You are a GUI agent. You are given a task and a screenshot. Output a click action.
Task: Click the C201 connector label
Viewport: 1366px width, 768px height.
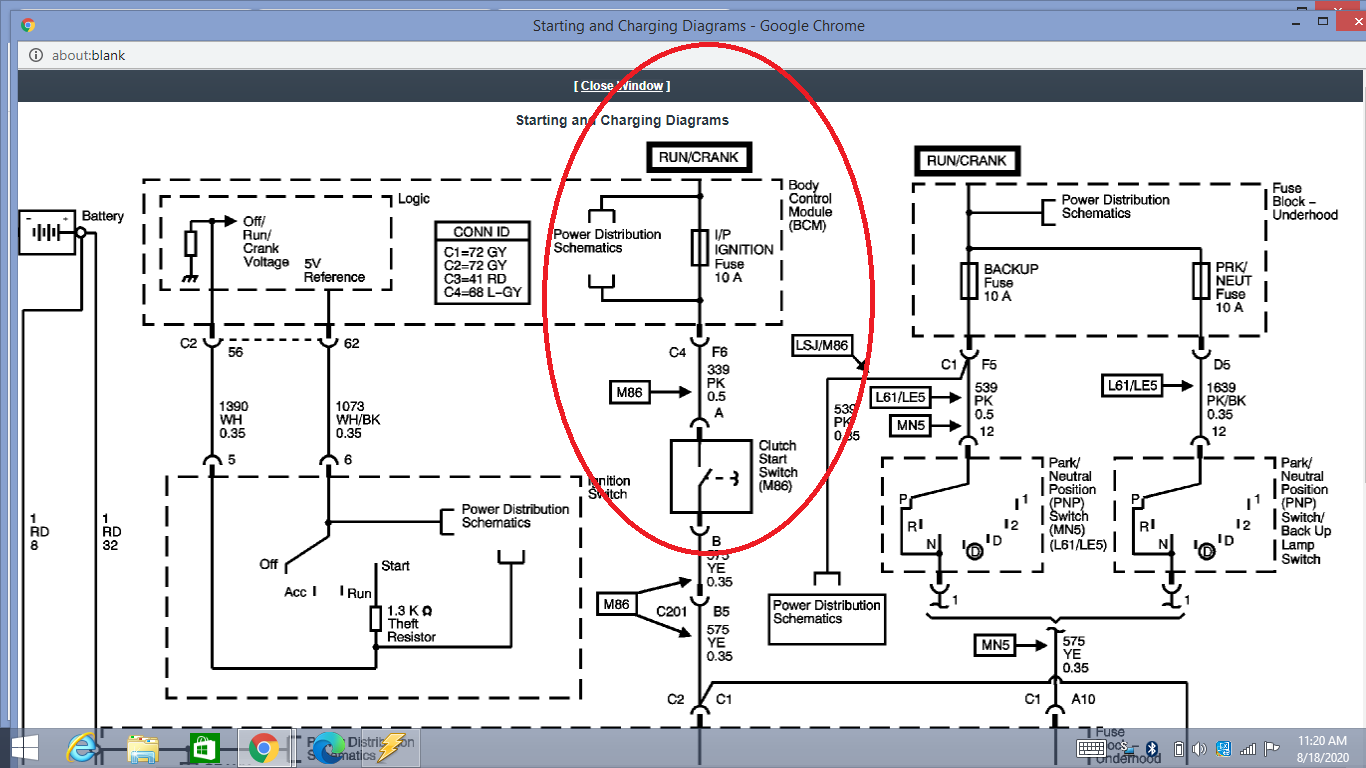673,611
